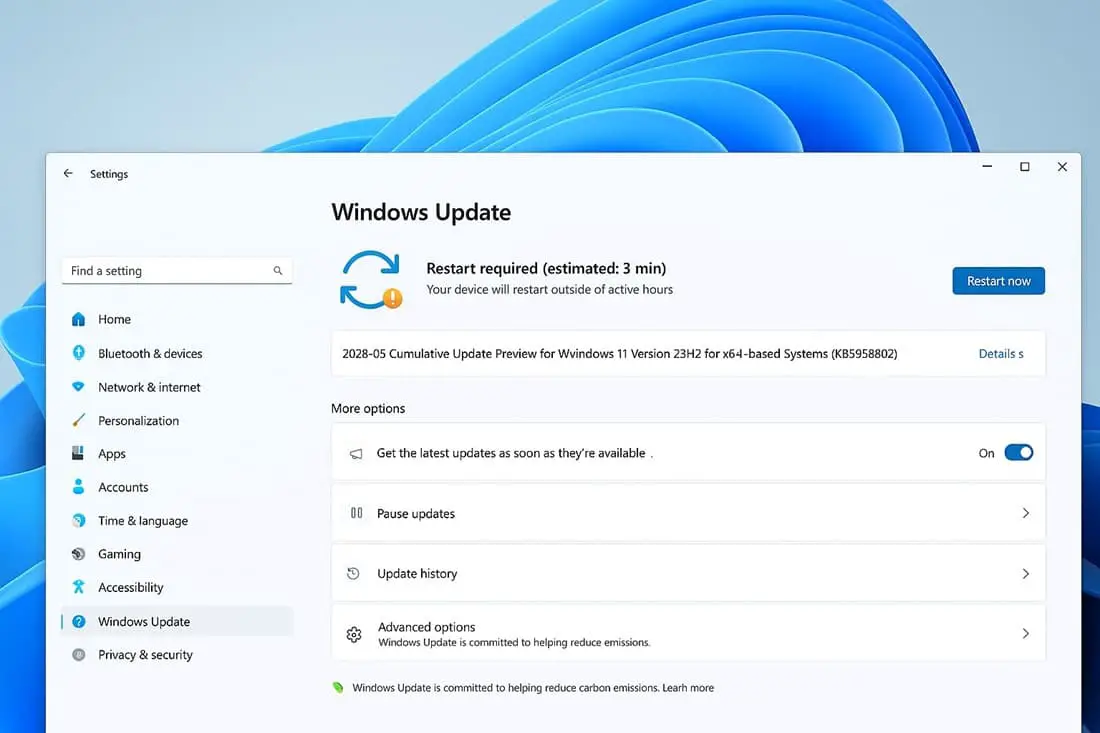Screen dimensions: 1100x733
Task: Turn off Get the latest updates toggle
Action: (x=1019, y=453)
